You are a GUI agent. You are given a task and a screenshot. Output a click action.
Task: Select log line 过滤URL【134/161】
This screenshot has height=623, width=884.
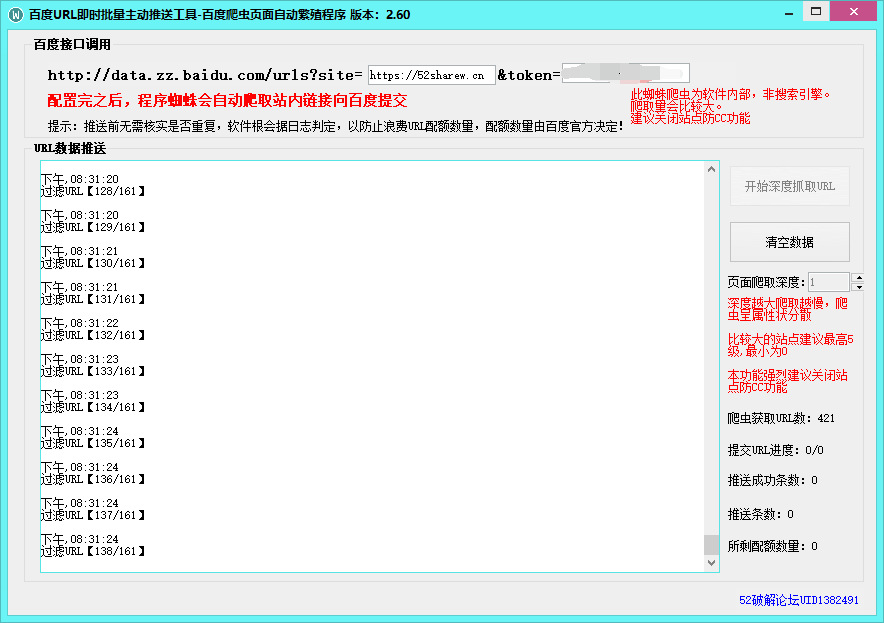(93, 407)
